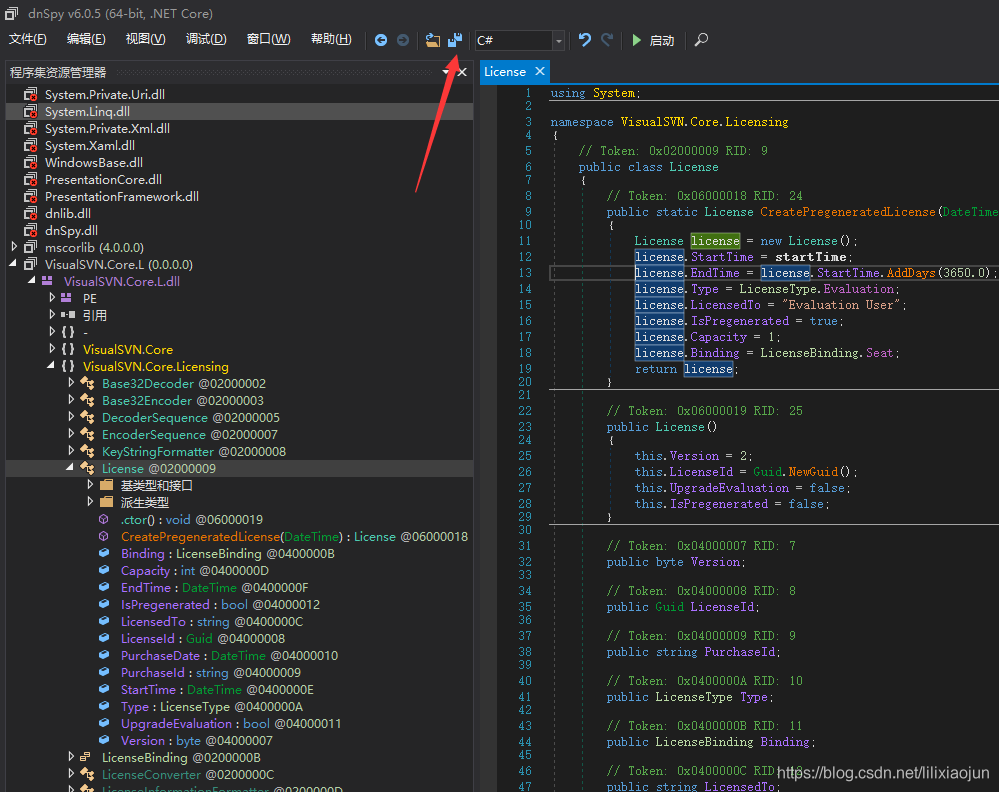The height and width of the screenshot is (792, 999).
Task: Click the navigate forward arrow icon
Action: coord(403,40)
